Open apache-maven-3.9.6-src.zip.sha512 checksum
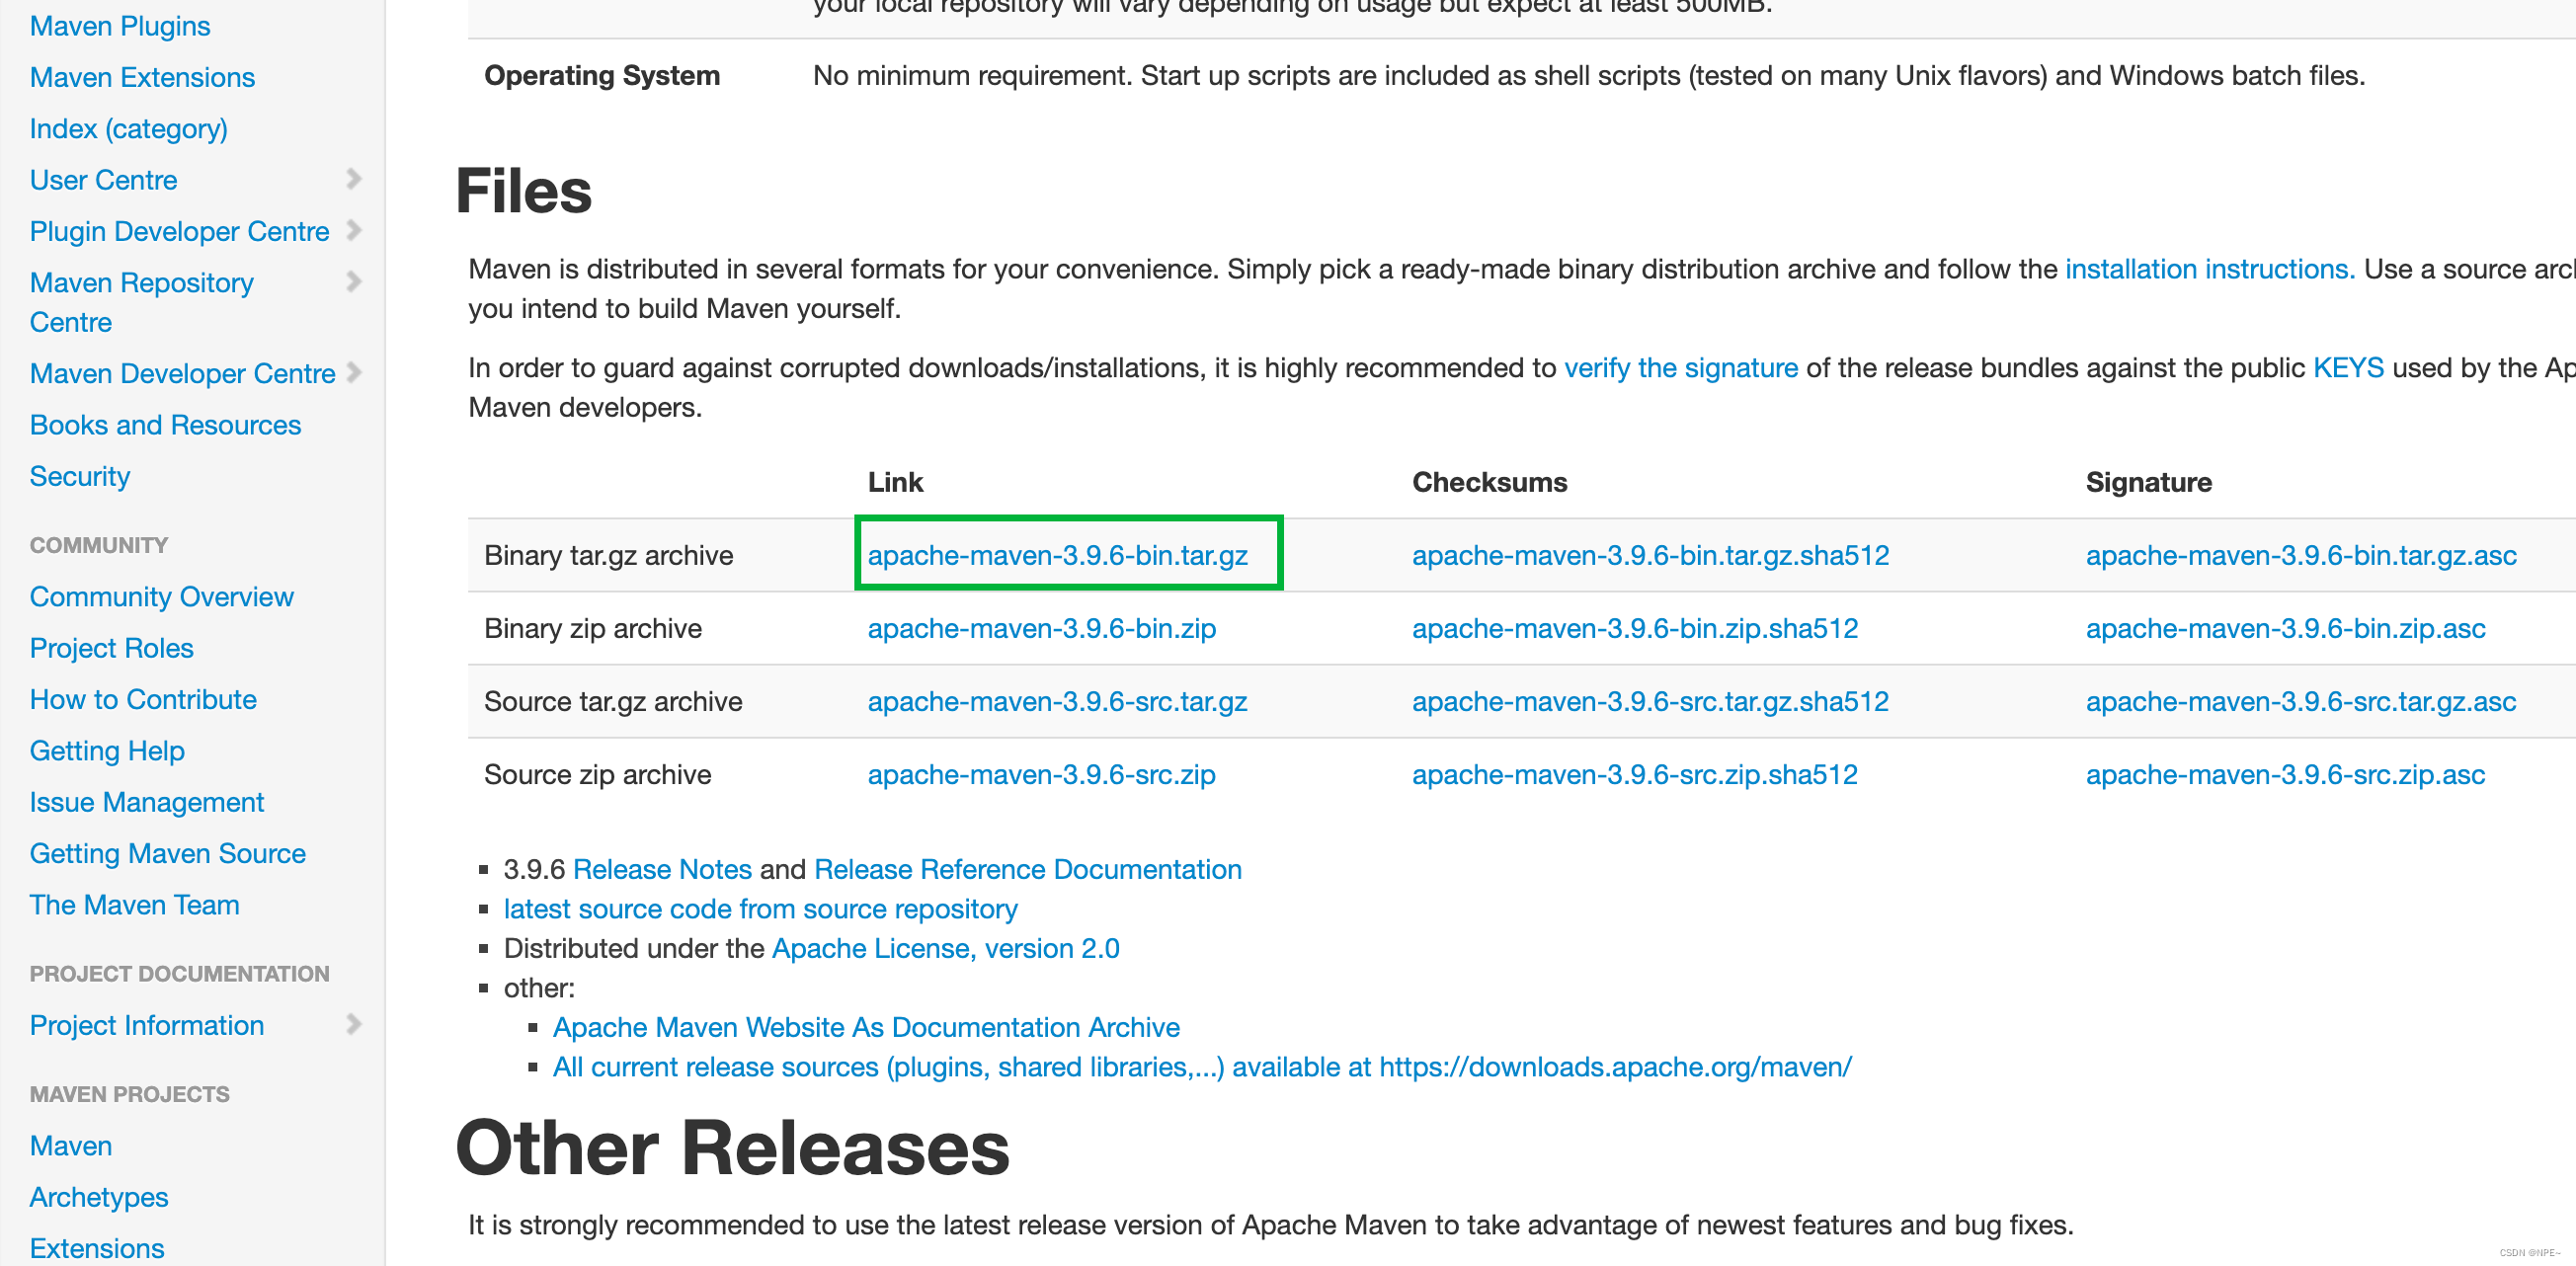Image resolution: width=2576 pixels, height=1266 pixels. (x=1635, y=774)
